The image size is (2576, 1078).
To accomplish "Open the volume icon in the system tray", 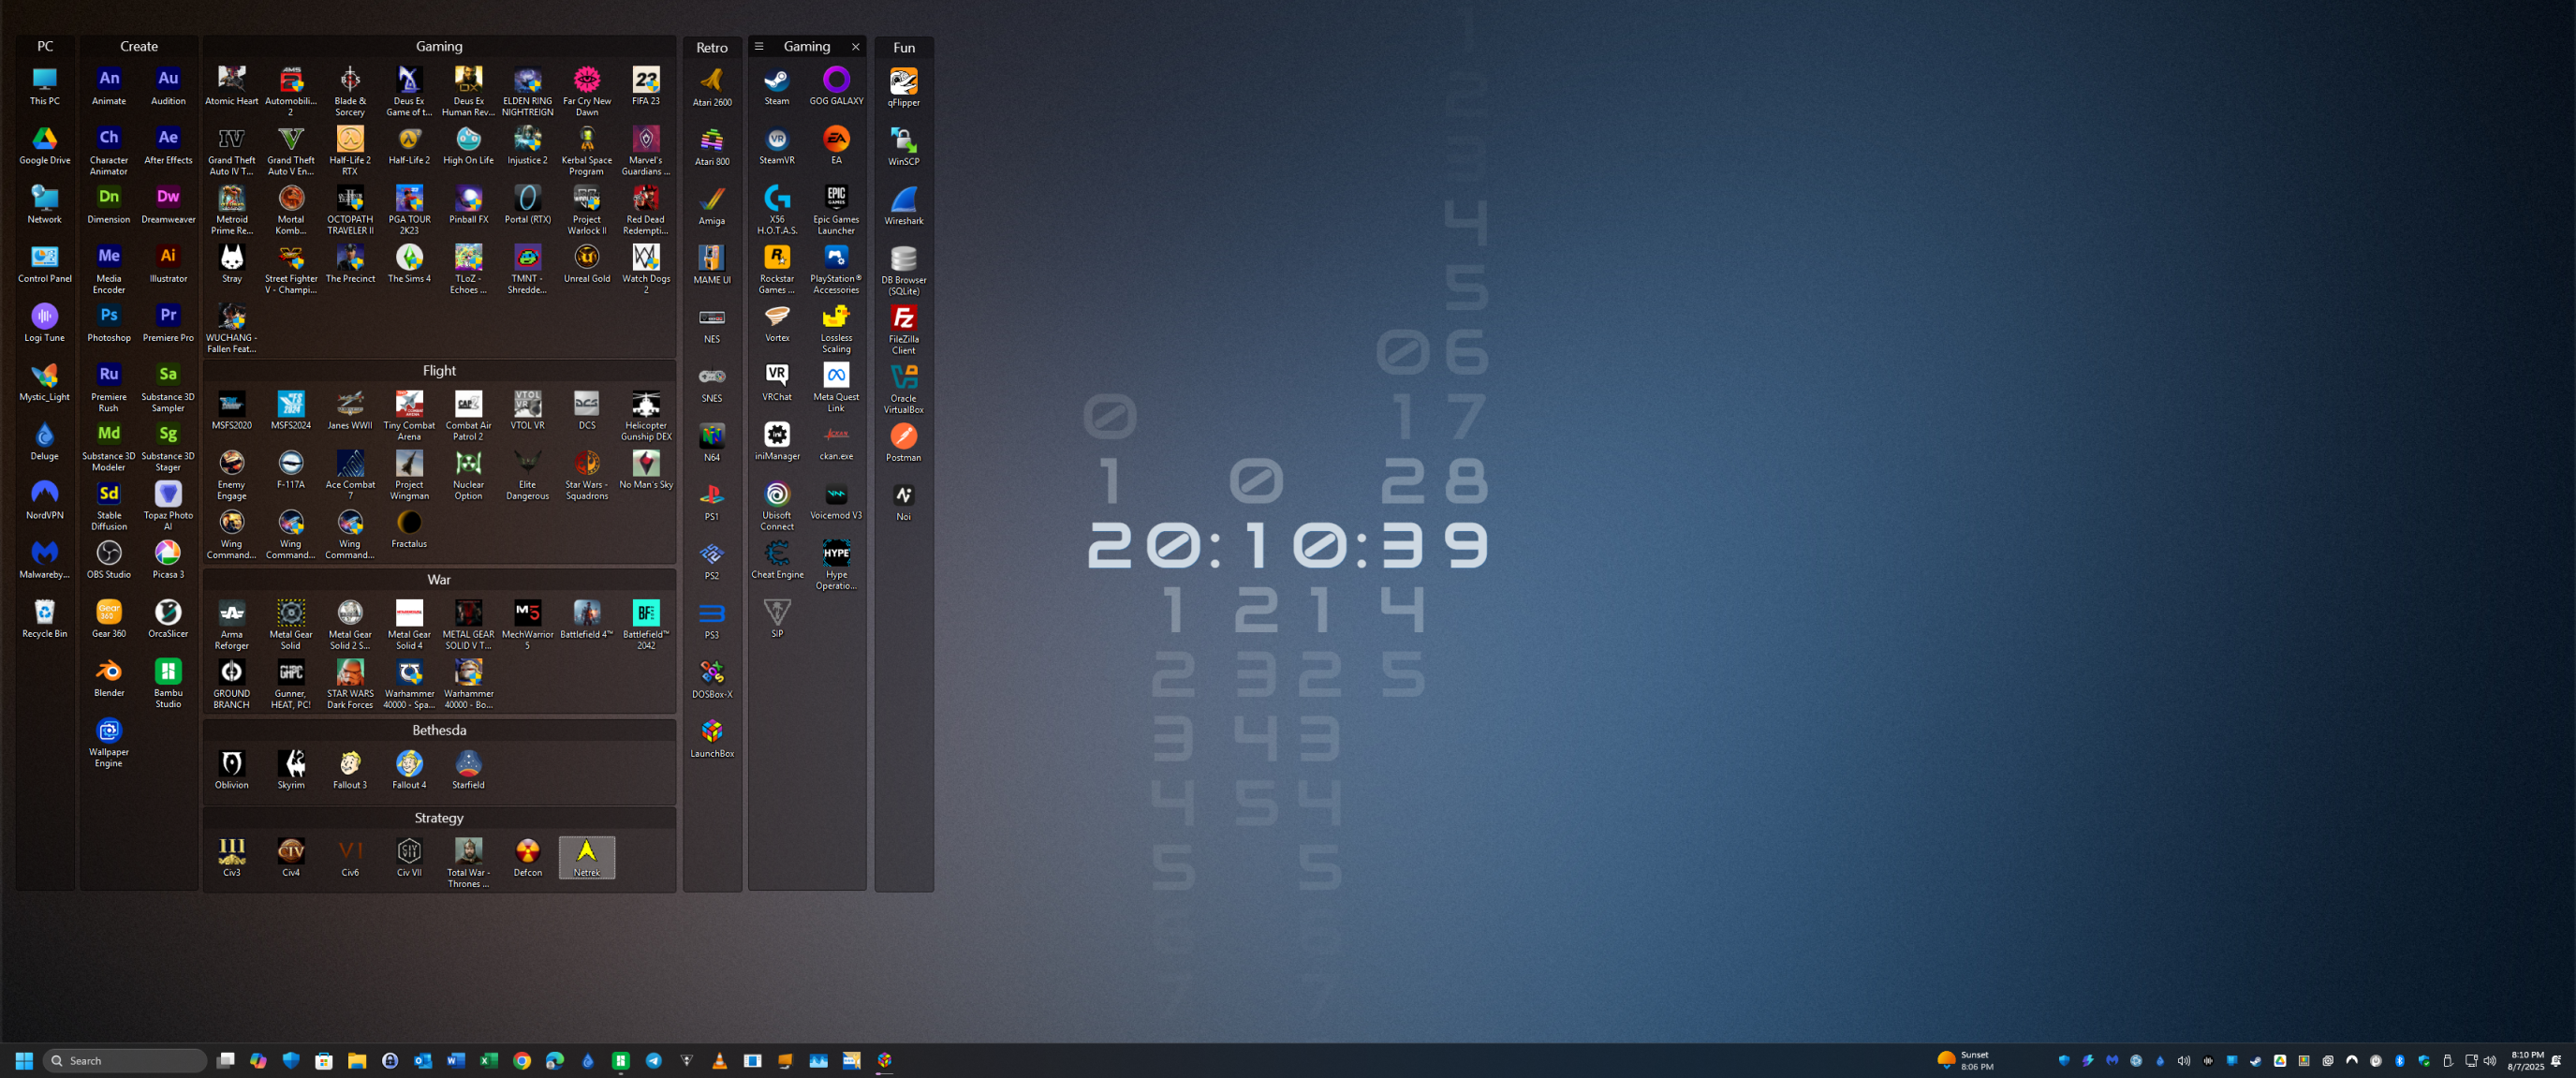I will coord(2490,1060).
